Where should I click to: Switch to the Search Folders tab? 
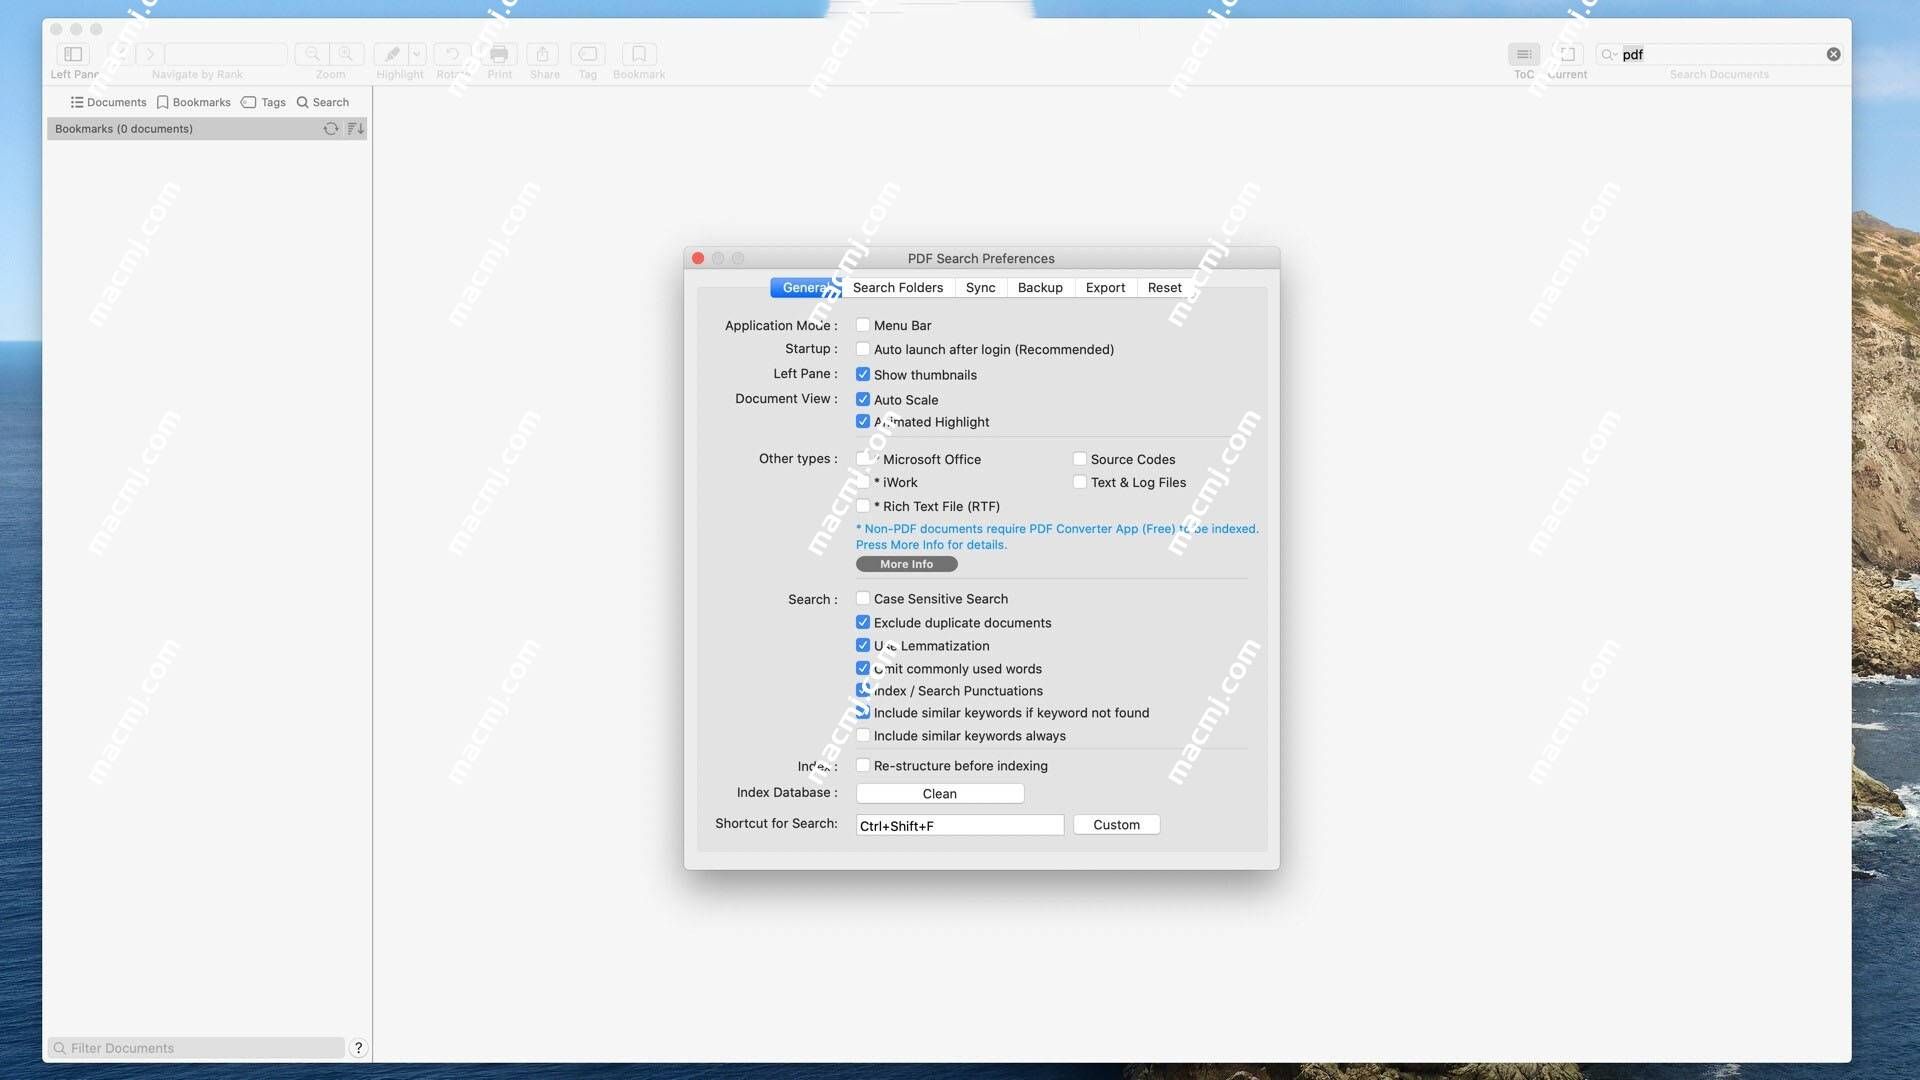897,287
